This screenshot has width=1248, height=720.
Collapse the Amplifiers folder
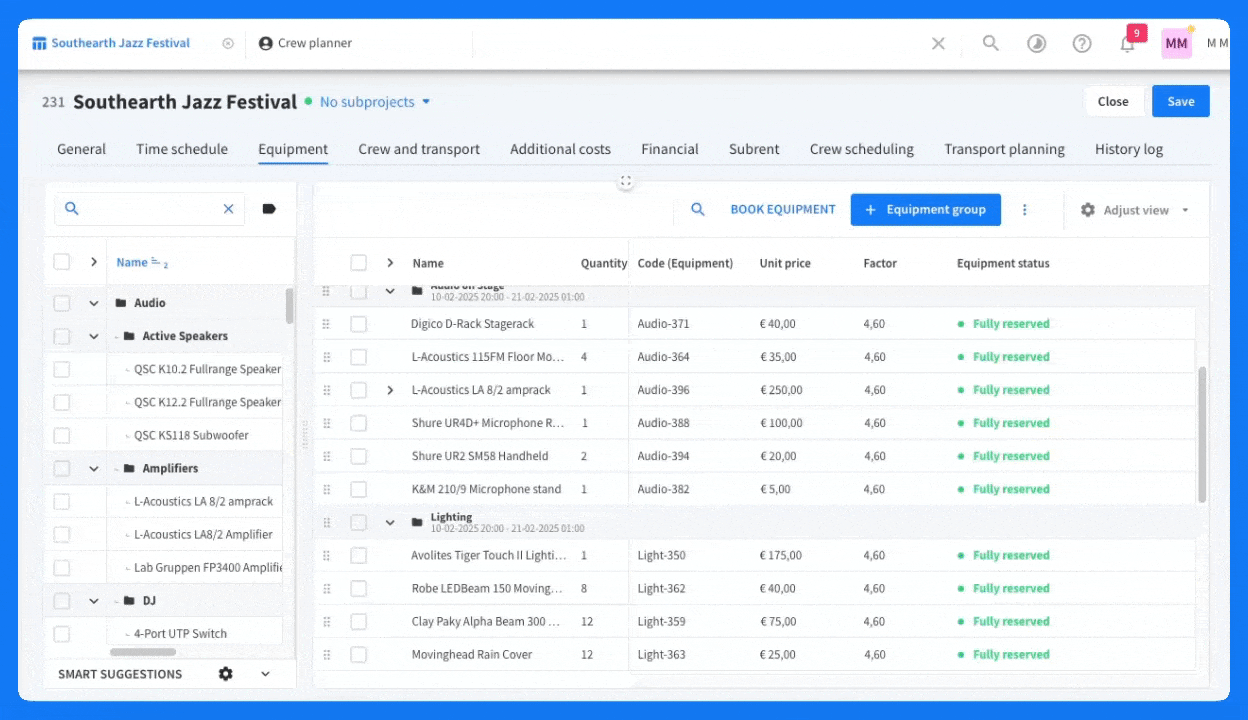coord(94,468)
